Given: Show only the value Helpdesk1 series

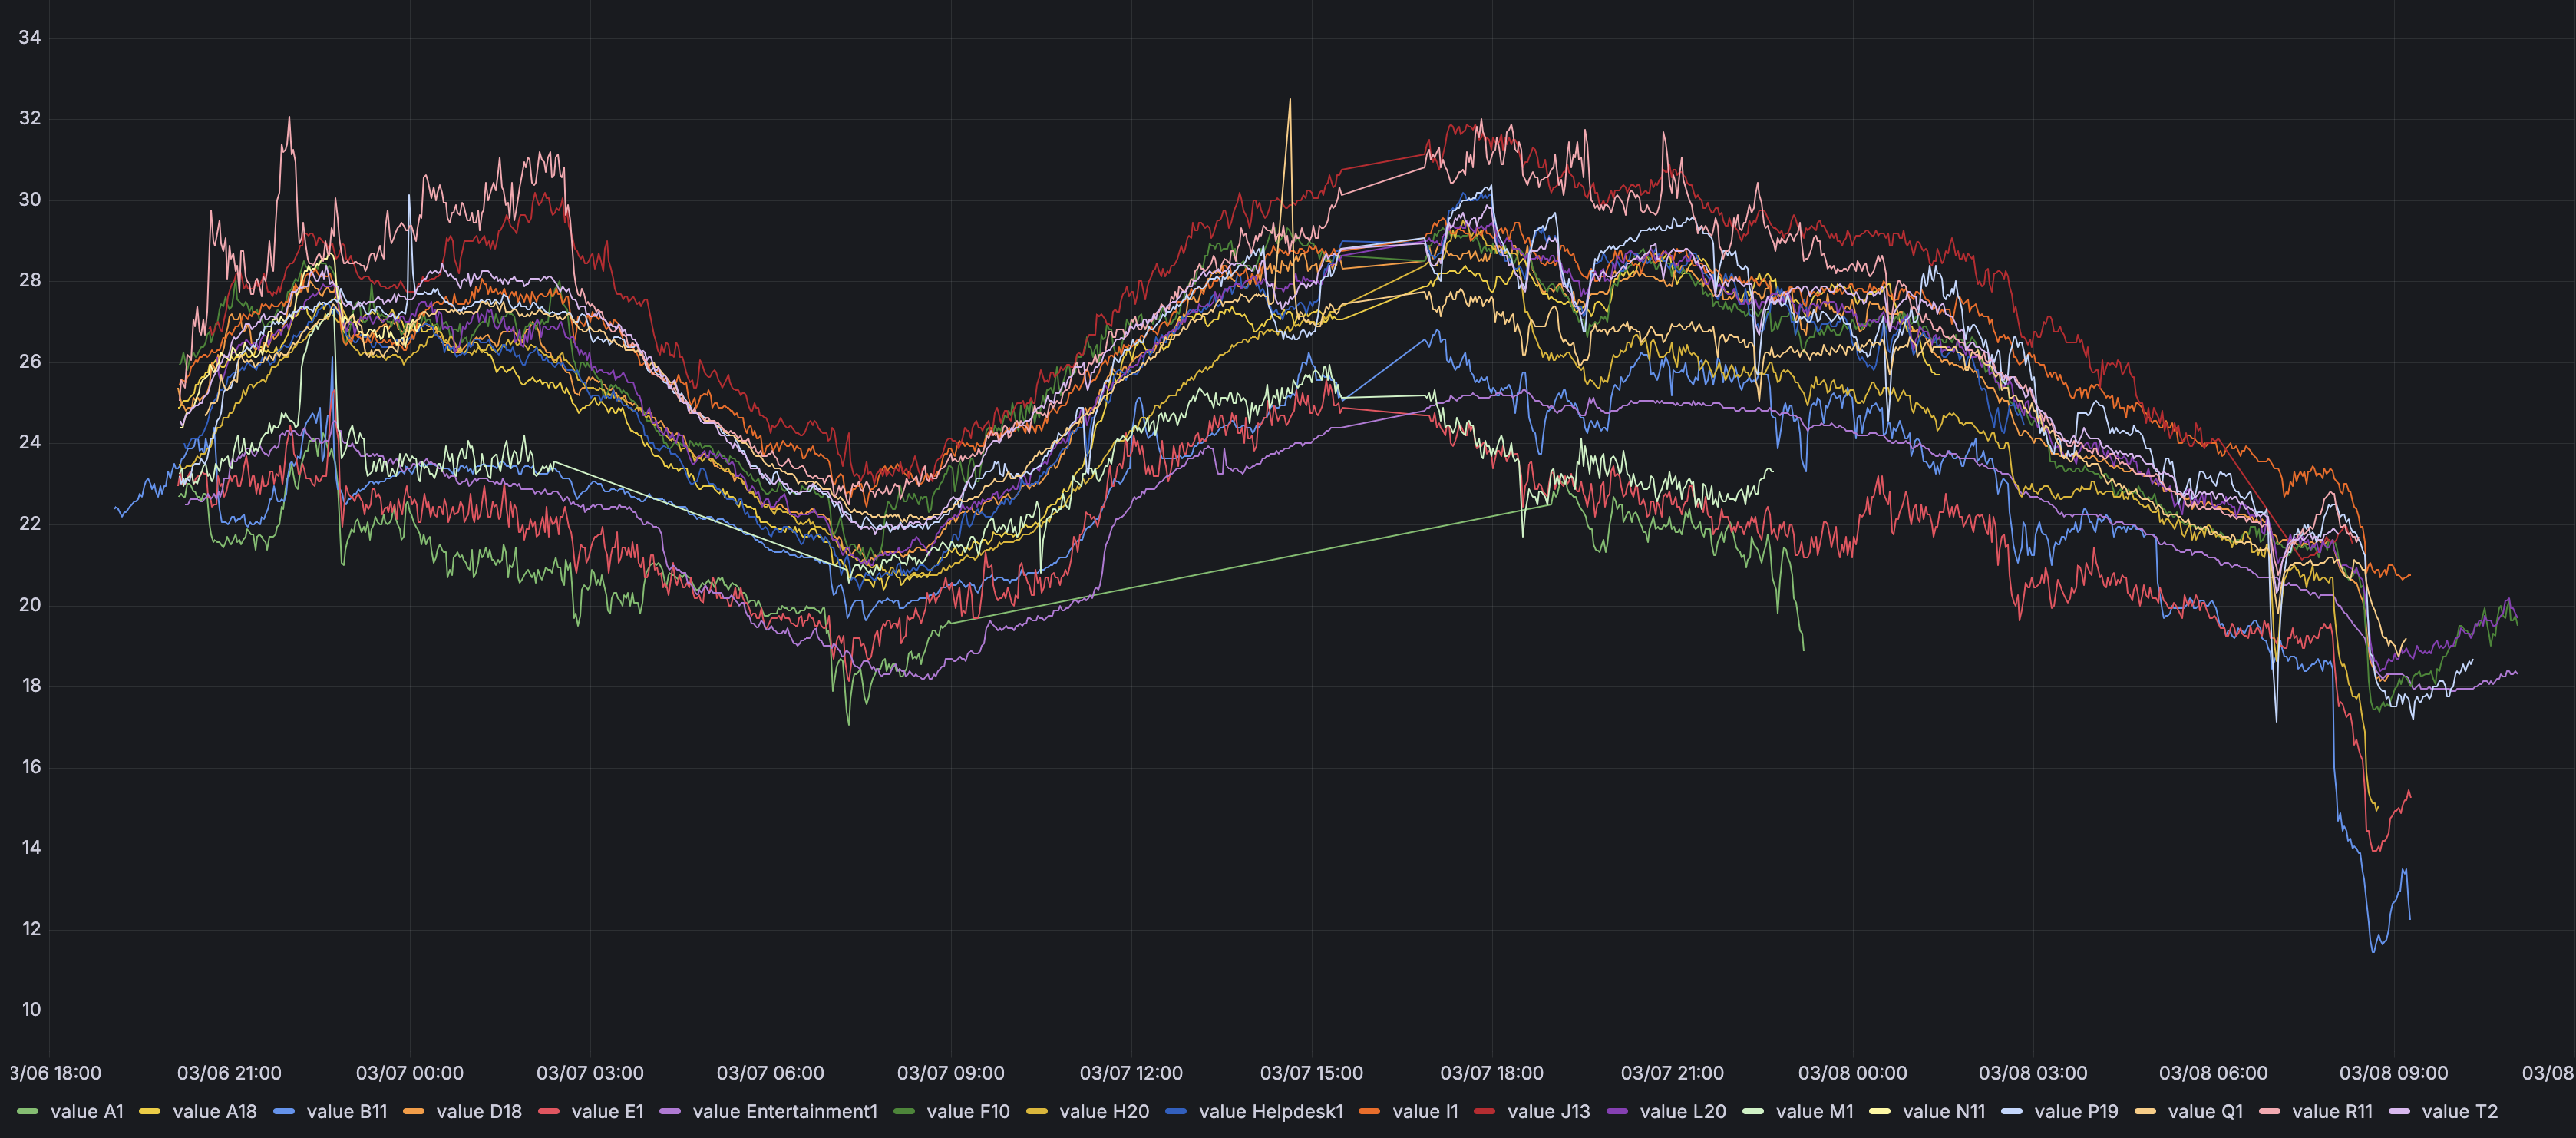Looking at the screenshot, I should (1270, 1111).
